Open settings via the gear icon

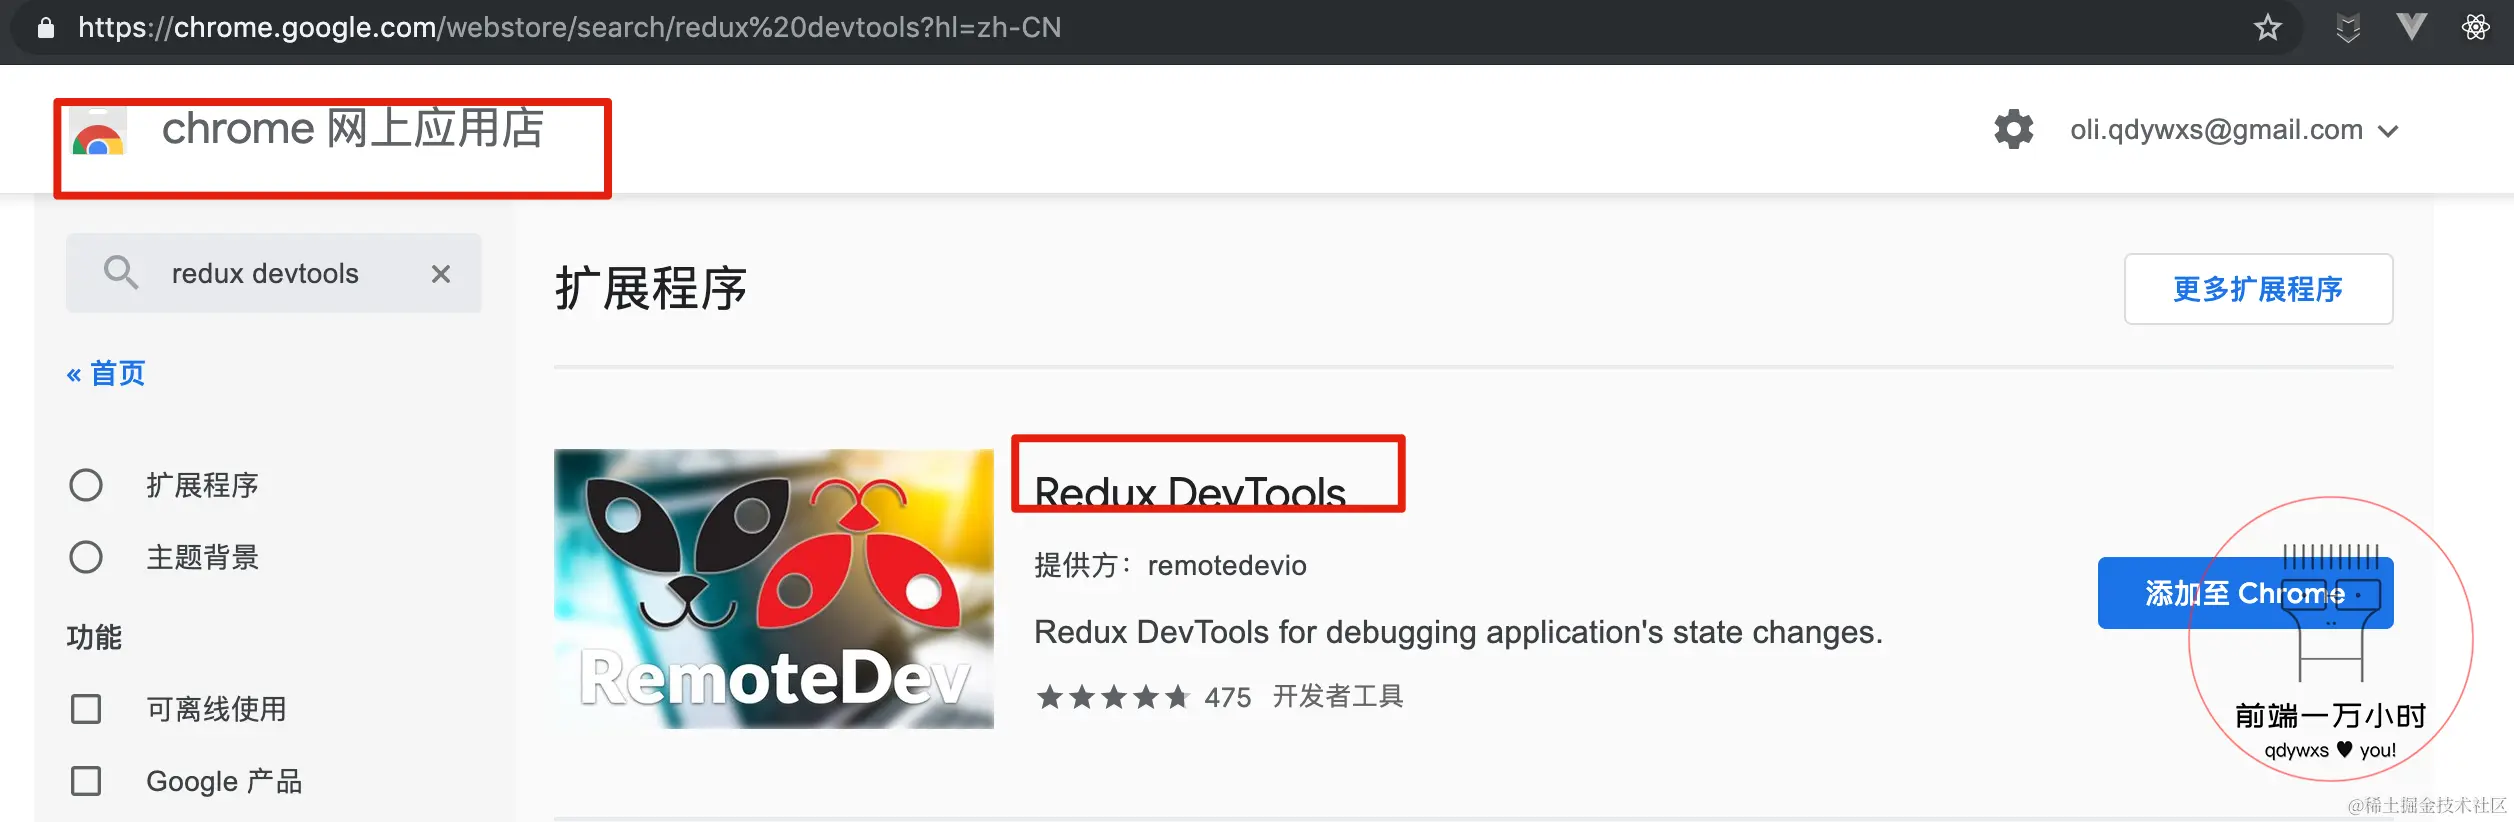point(2013,130)
